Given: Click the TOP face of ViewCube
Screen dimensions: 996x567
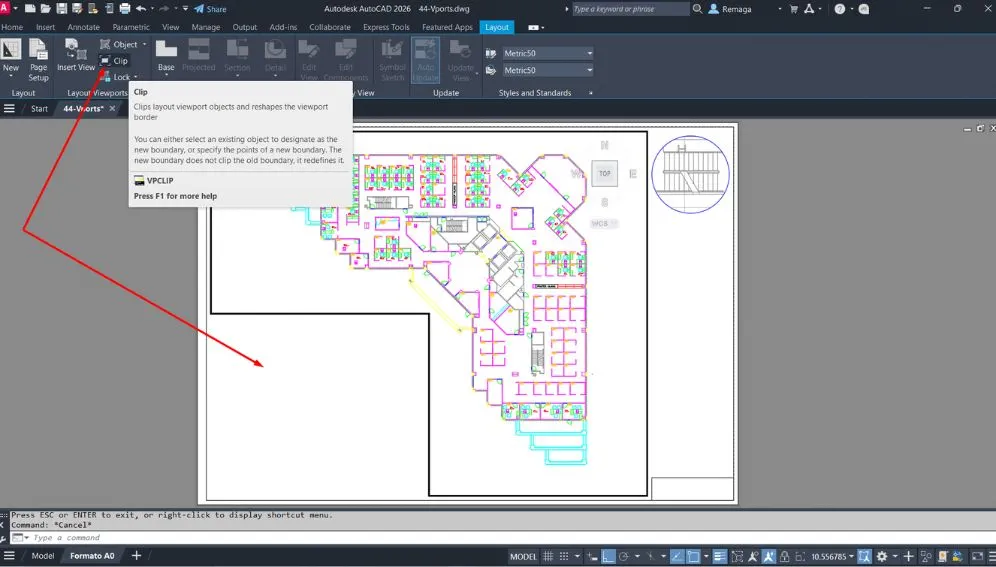Looking at the screenshot, I should [604, 173].
